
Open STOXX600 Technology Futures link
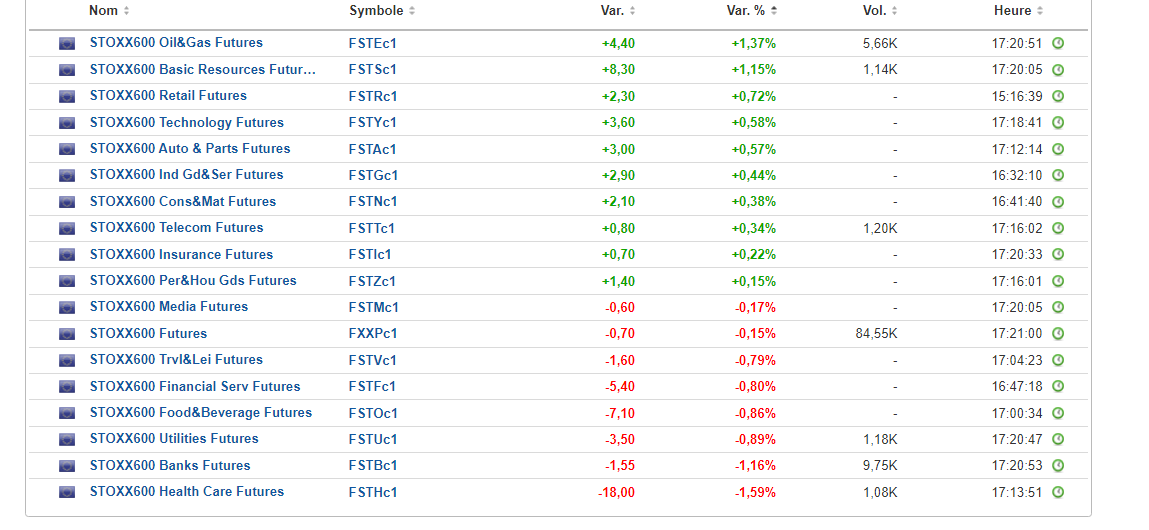186,123
